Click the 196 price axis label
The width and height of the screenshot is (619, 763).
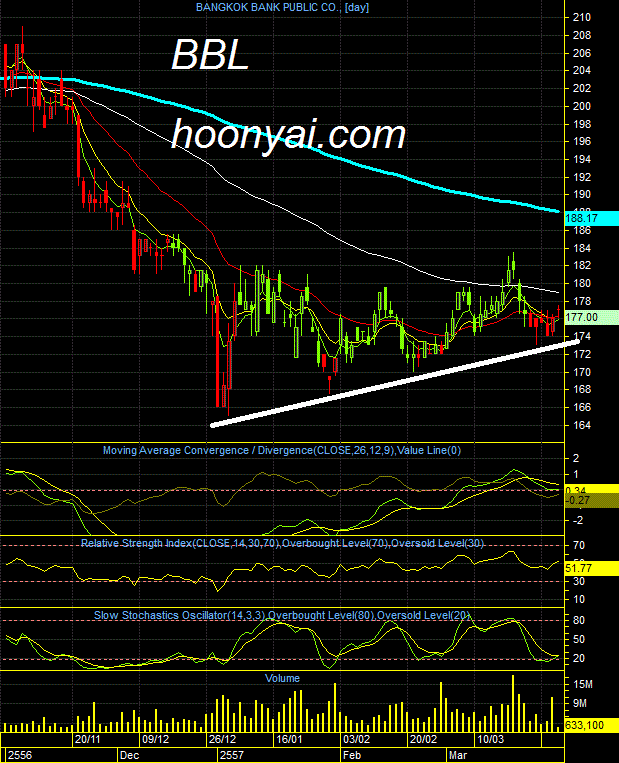point(582,142)
